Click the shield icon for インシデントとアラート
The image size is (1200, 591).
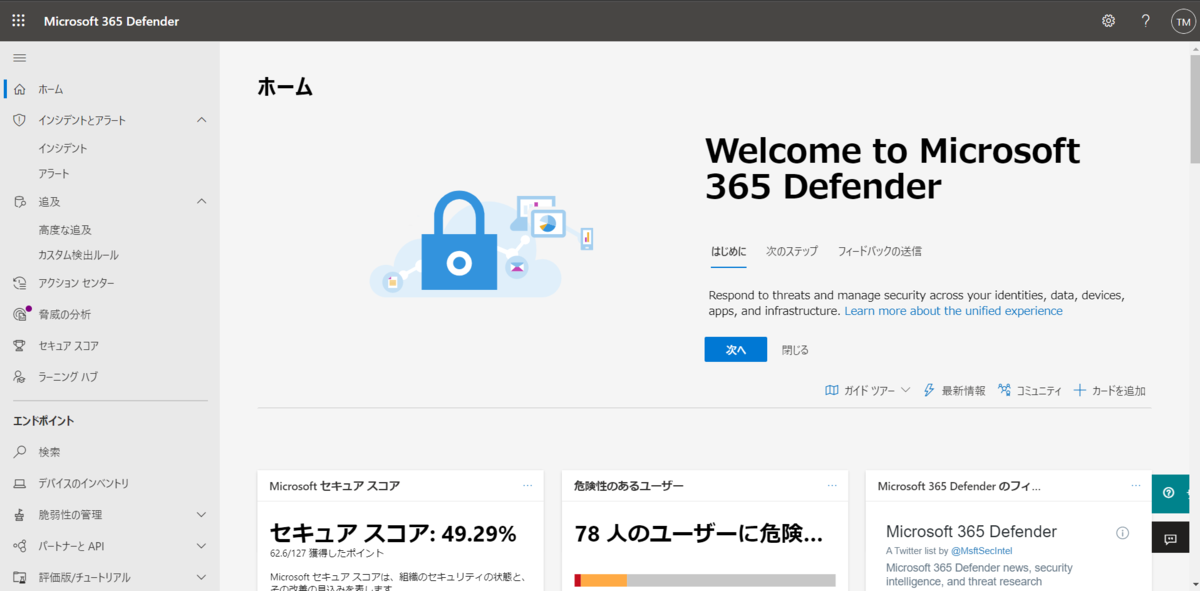click(x=20, y=120)
